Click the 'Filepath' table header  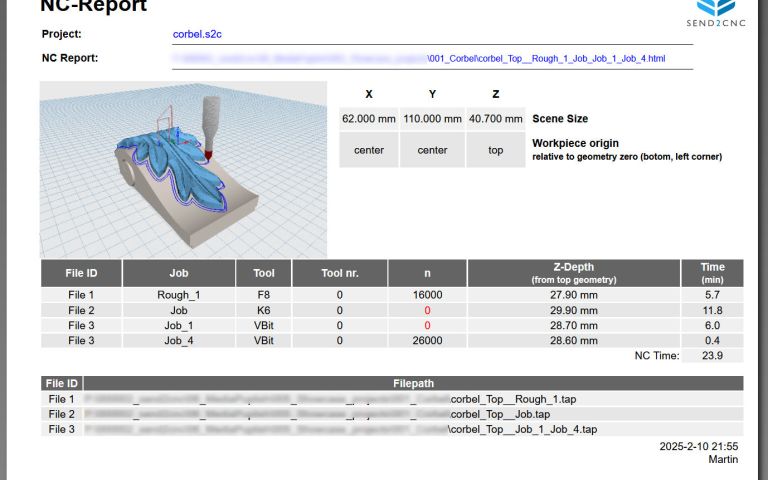[x=413, y=383]
